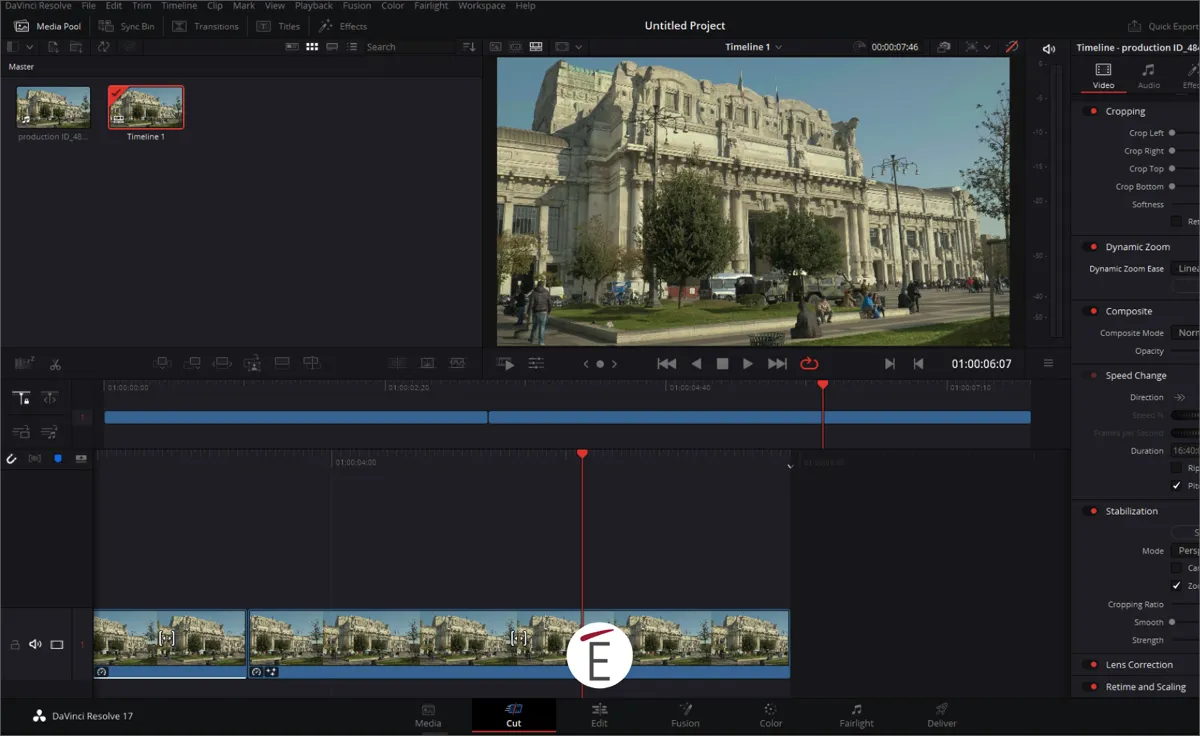This screenshot has width=1200, height=736.
Task: Adjust the Stabilization Strength slider
Action: 1185,640
